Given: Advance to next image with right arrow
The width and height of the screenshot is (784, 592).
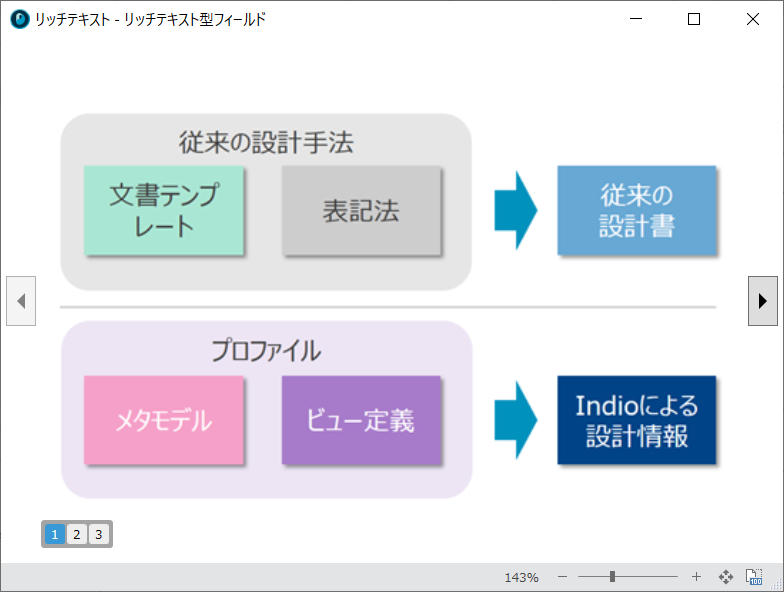Looking at the screenshot, I should (762, 301).
